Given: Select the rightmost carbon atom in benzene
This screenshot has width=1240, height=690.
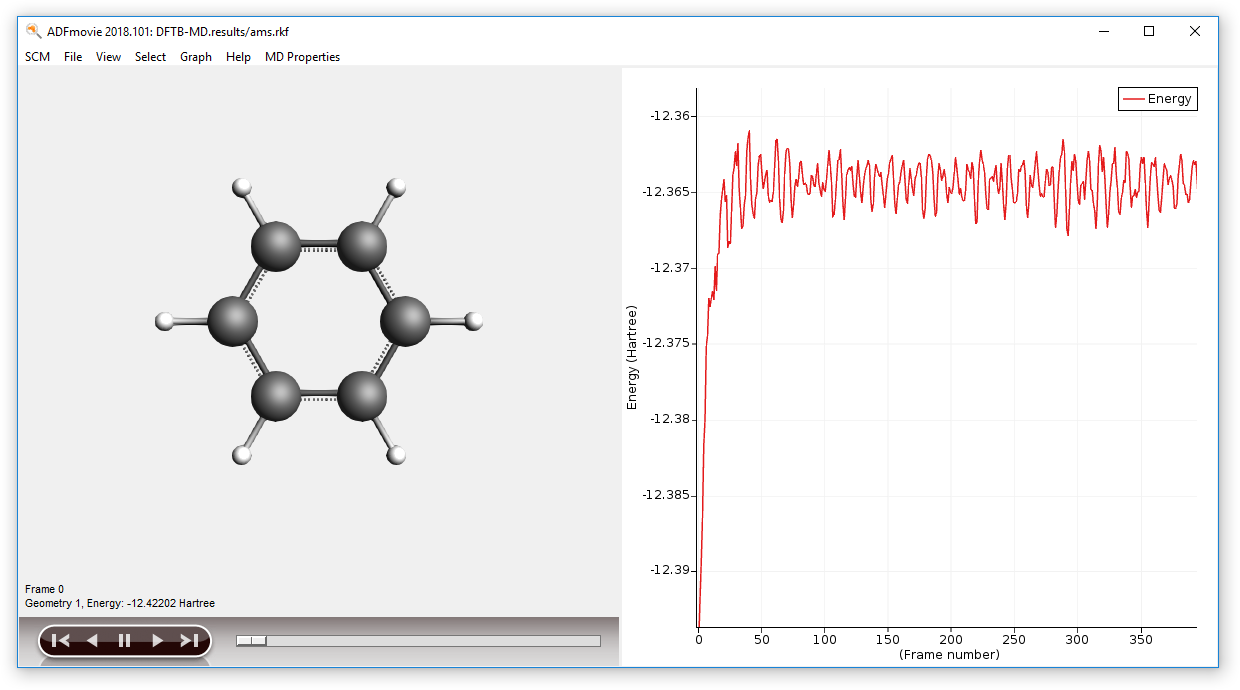Looking at the screenshot, I should (406, 321).
